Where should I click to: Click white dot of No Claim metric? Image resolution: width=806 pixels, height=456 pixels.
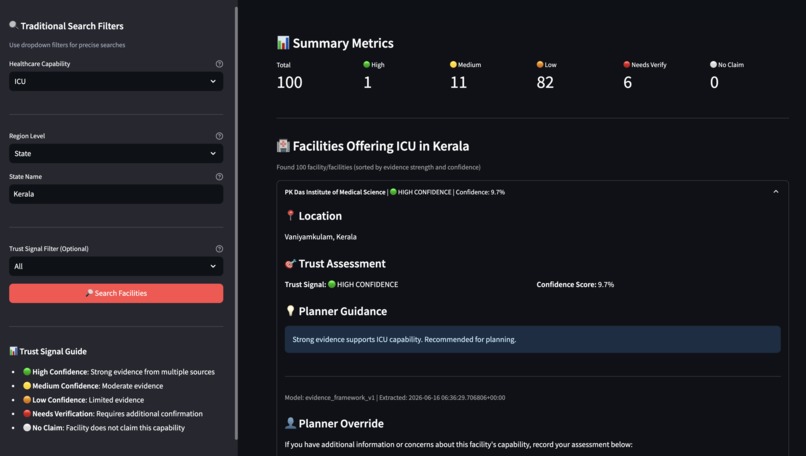pyautogui.click(x=713, y=64)
